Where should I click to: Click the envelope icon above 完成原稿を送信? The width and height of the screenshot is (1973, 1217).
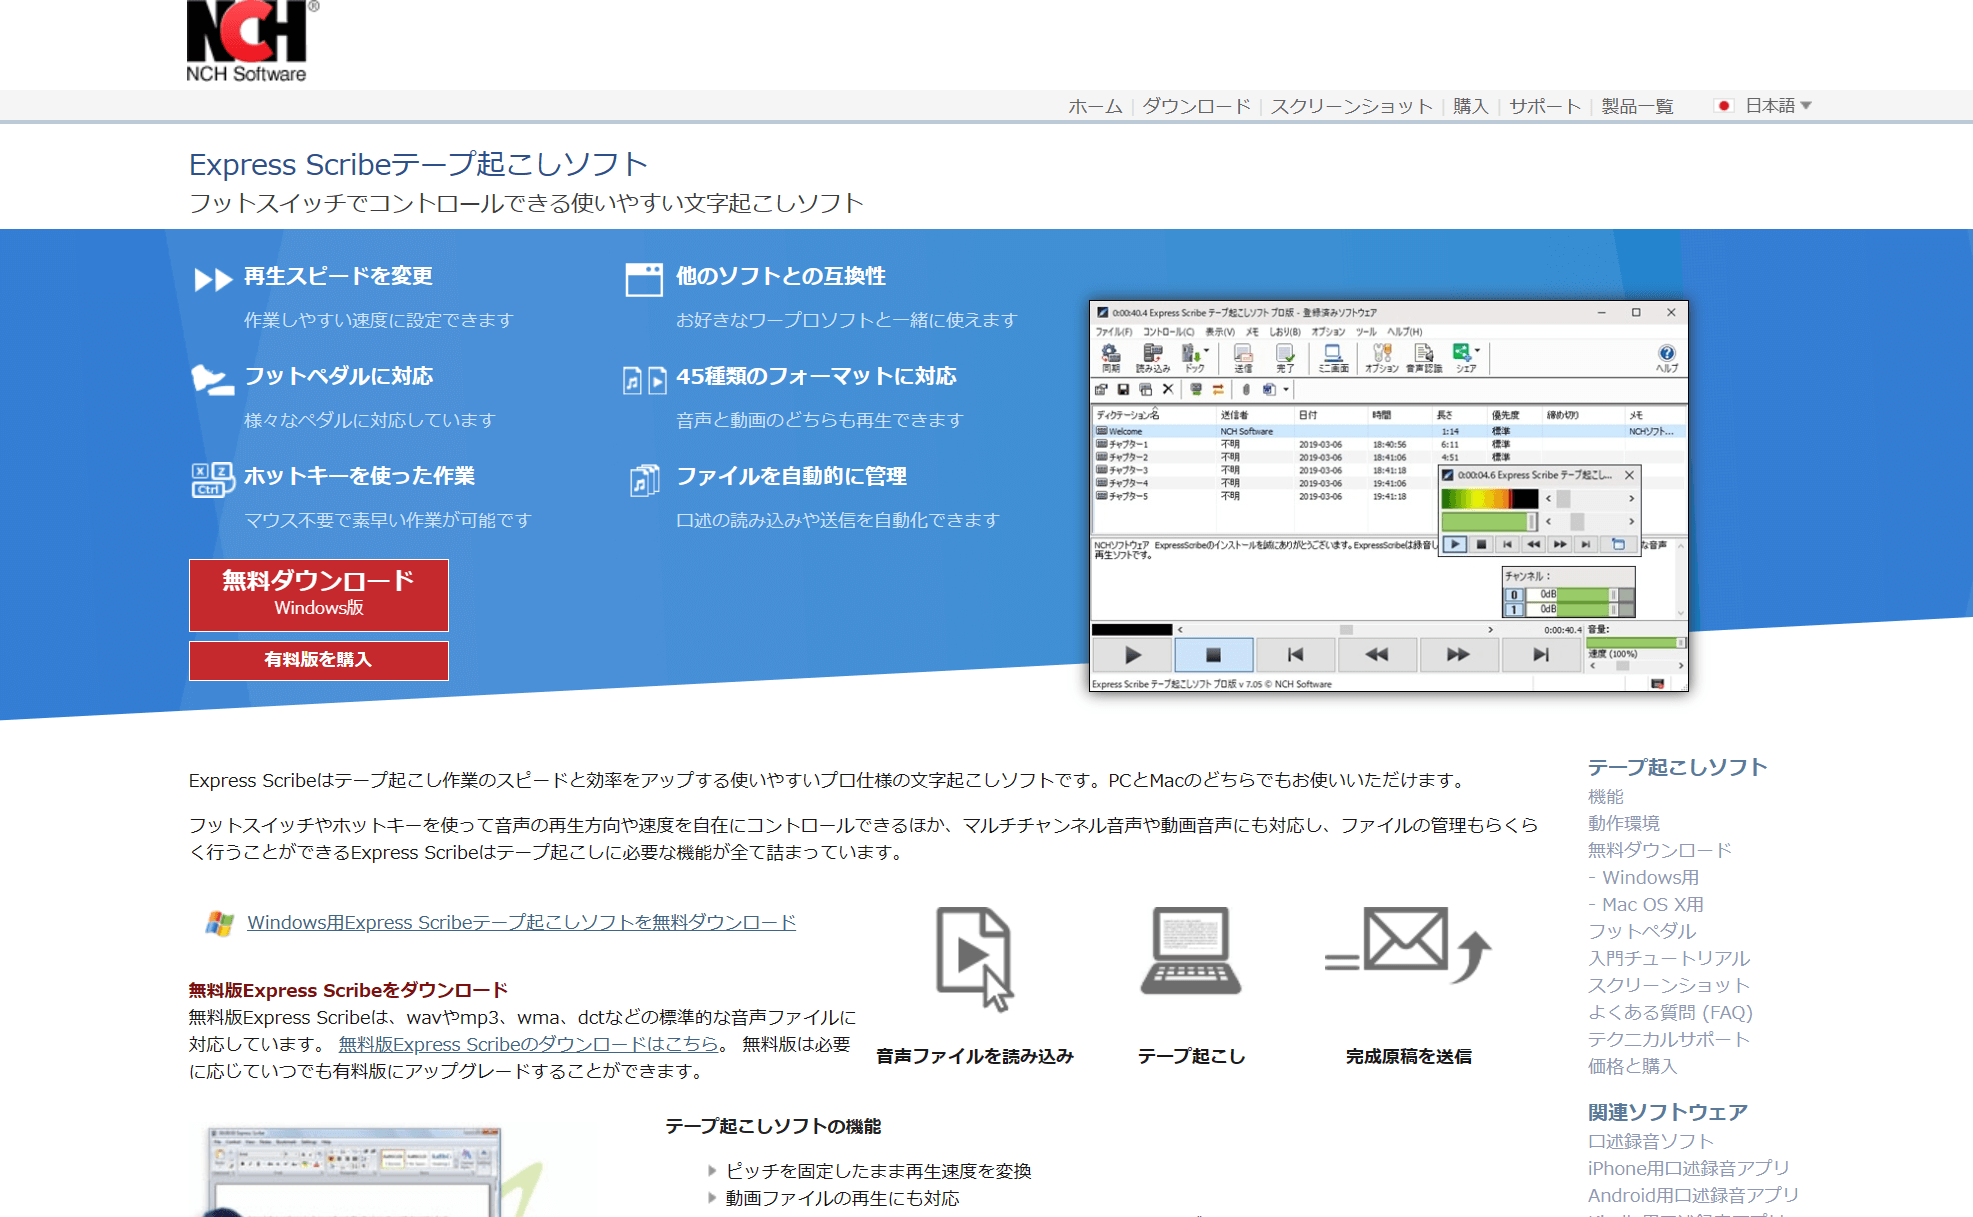point(1408,945)
